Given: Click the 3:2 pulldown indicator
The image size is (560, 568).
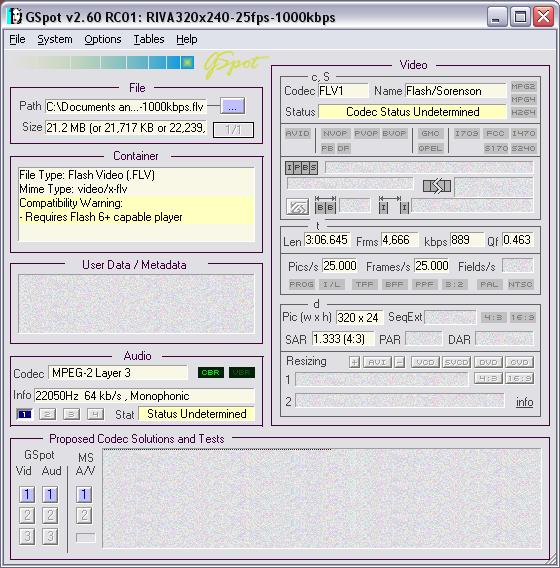Looking at the screenshot, I should pyautogui.click(x=454, y=284).
